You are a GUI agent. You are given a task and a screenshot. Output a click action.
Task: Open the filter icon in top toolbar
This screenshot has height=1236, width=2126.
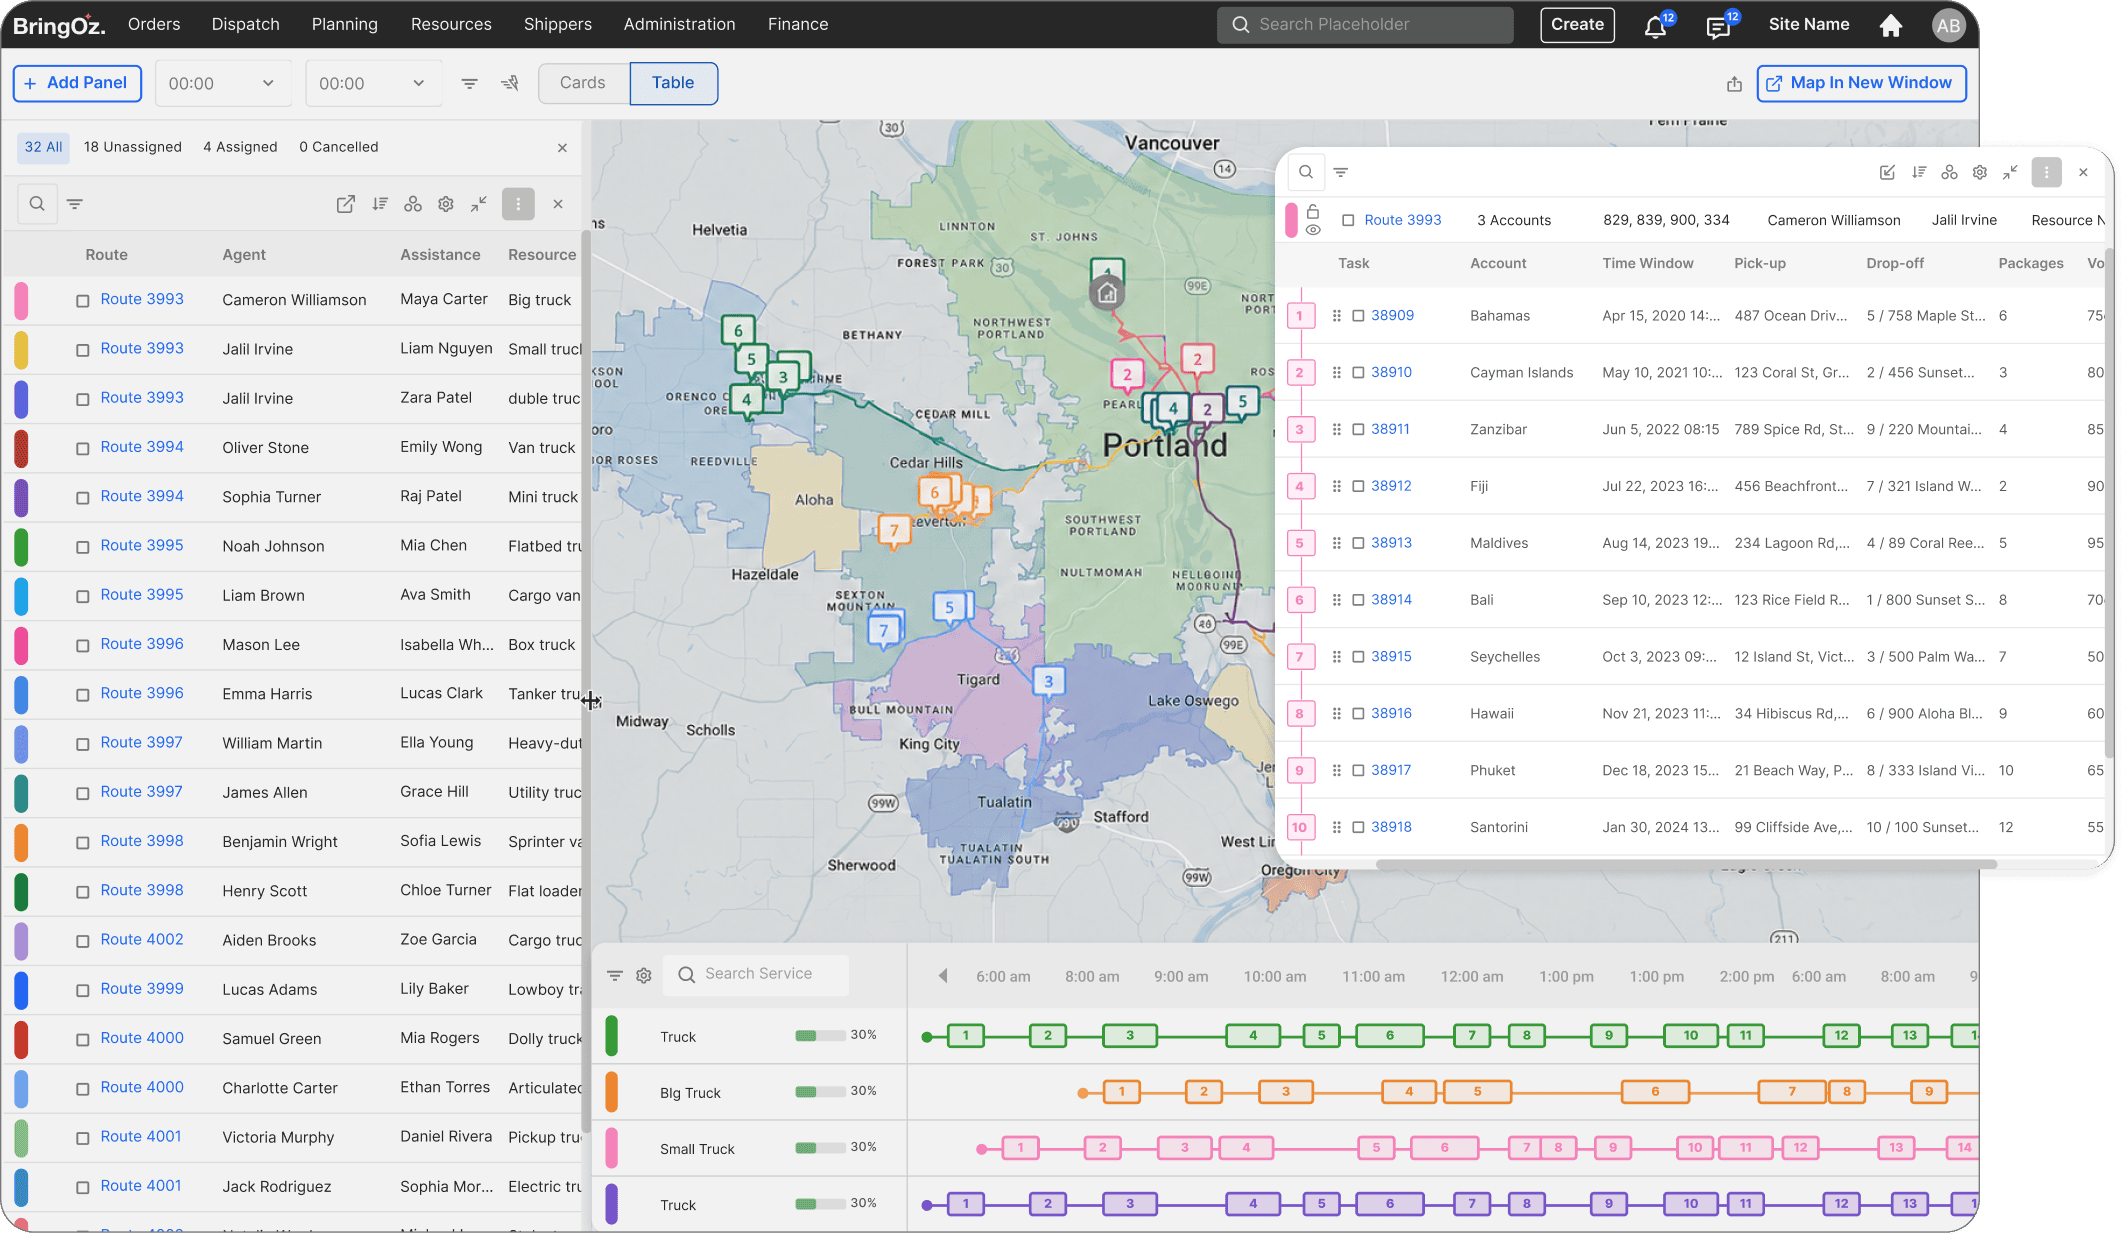coord(469,84)
